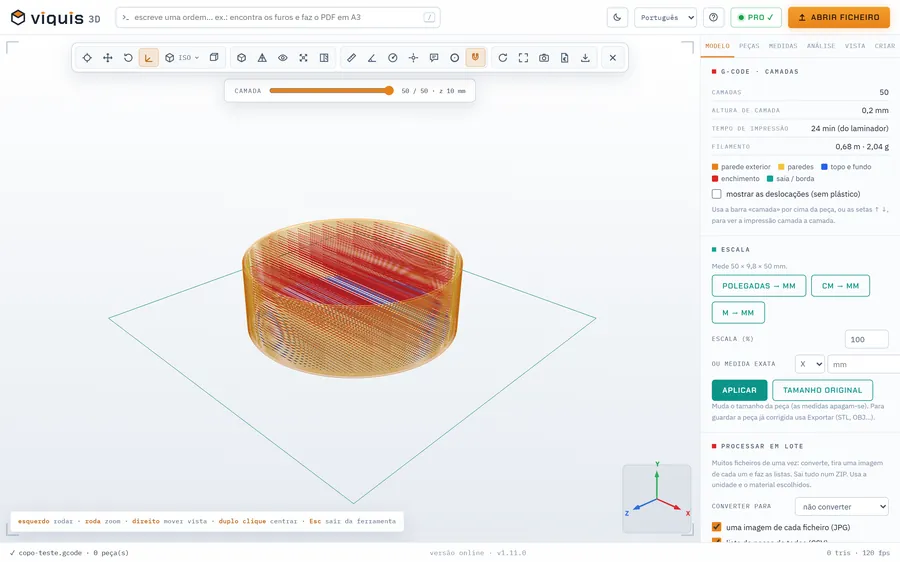Toggle the magnet snap tool
The image size is (900, 562).
[x=475, y=58]
